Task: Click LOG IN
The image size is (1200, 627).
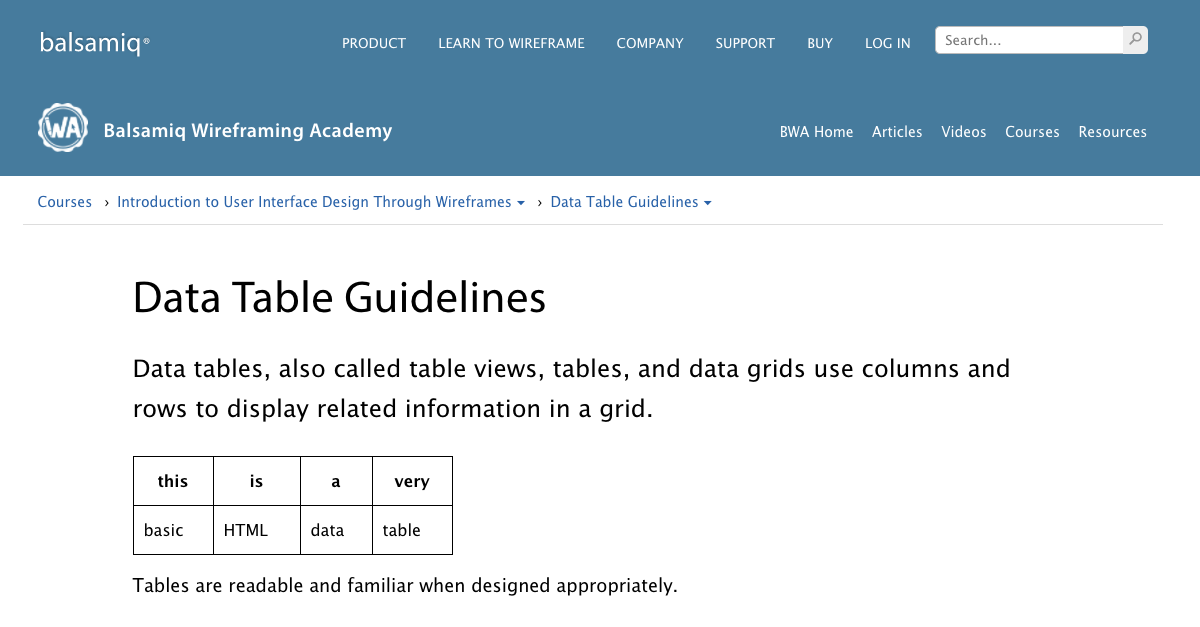Action: point(887,43)
